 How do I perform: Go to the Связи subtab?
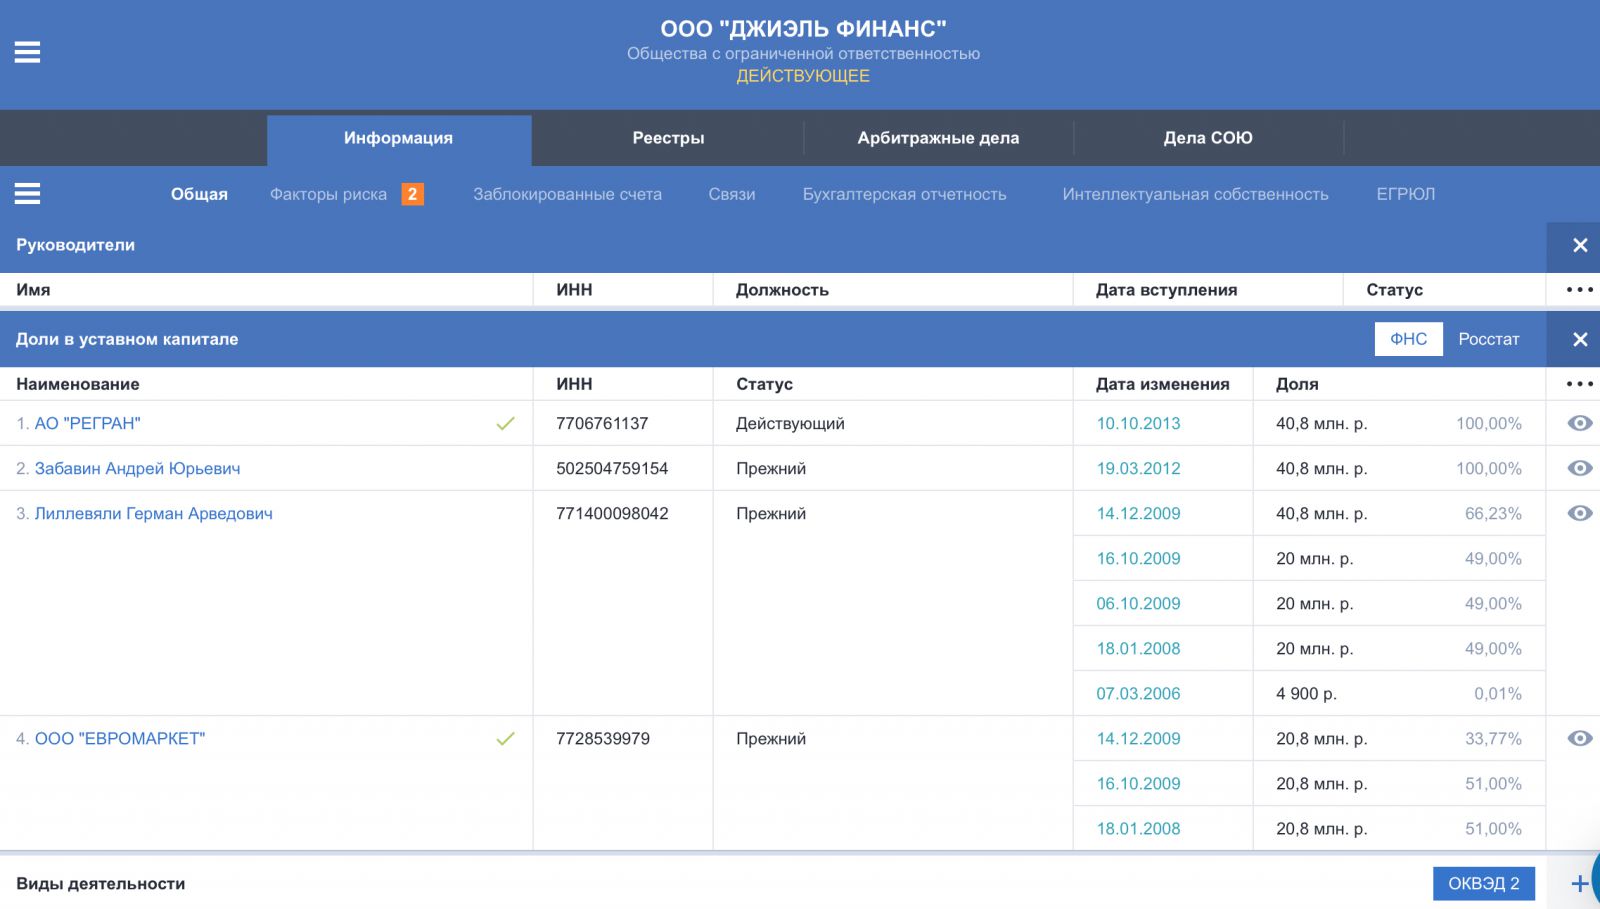point(732,194)
